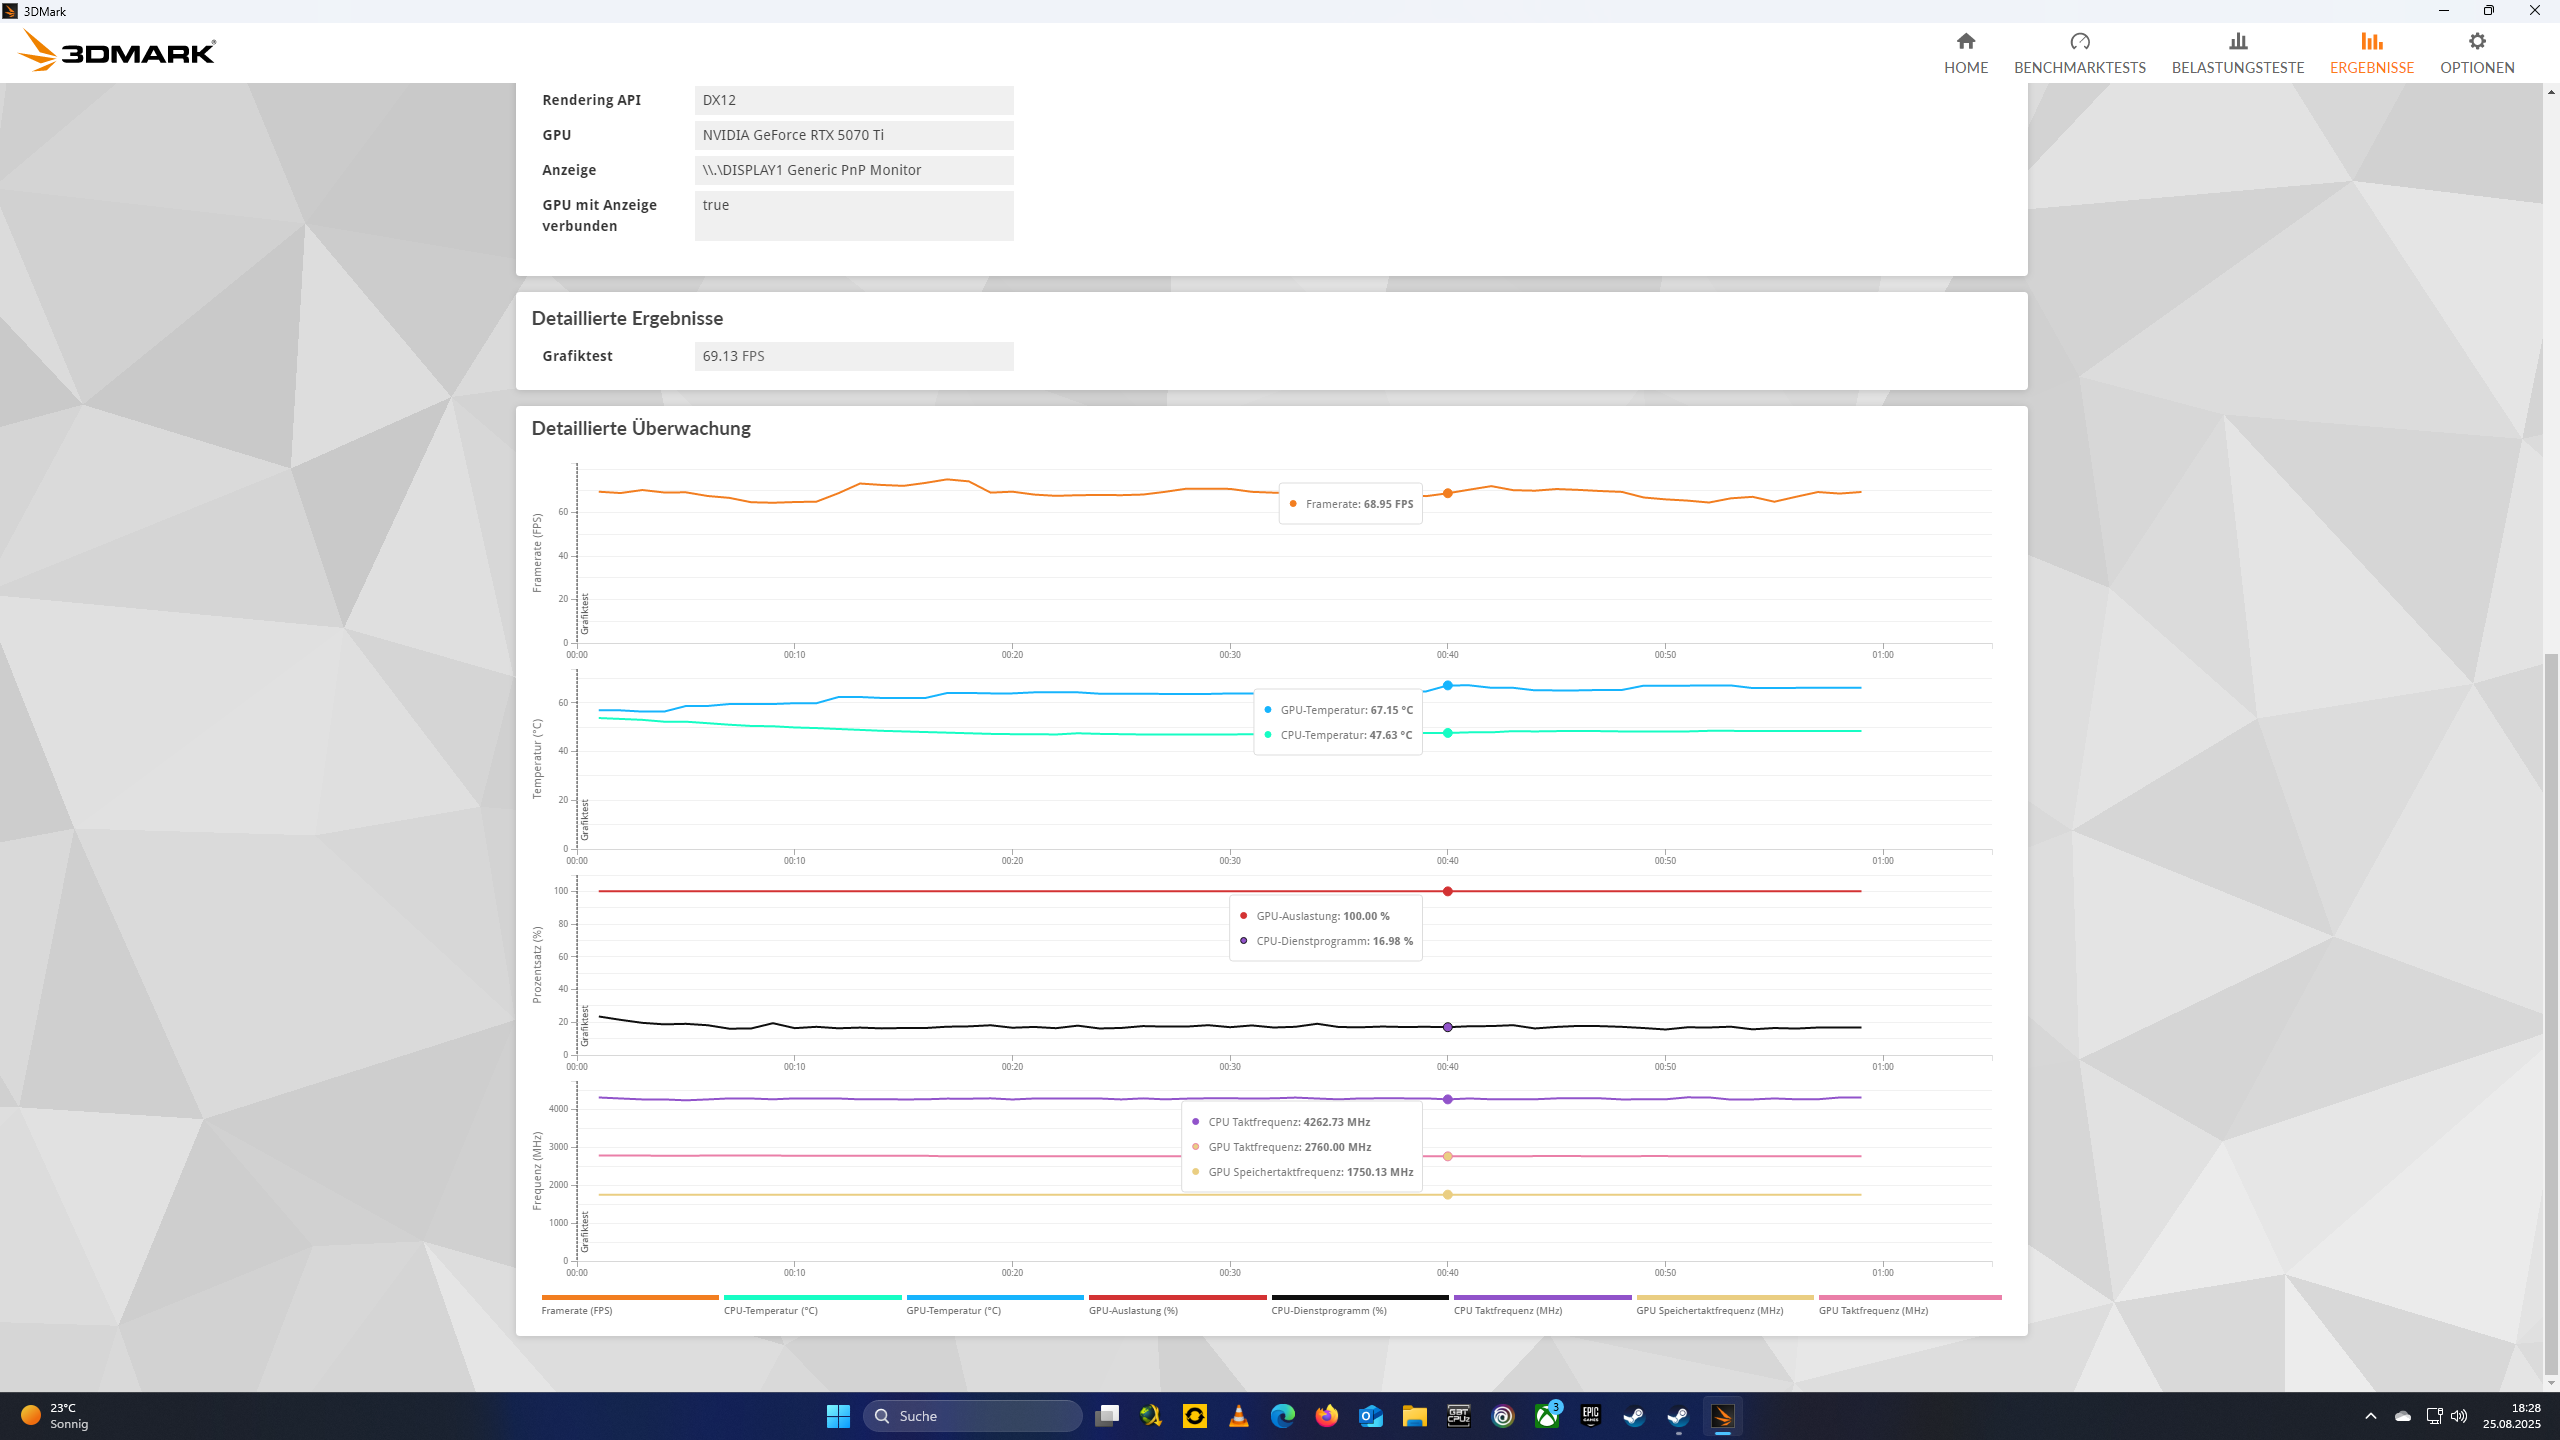The image size is (2560, 1440).
Task: Launch Epic Games from taskbar
Action: click(1590, 1416)
